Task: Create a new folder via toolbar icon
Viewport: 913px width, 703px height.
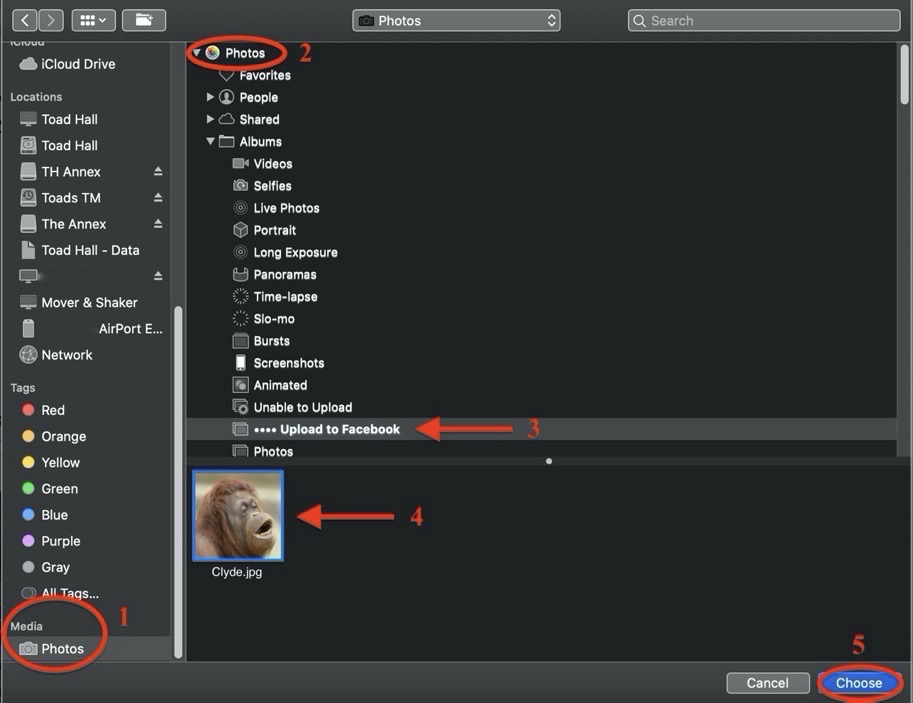Action: (x=144, y=20)
